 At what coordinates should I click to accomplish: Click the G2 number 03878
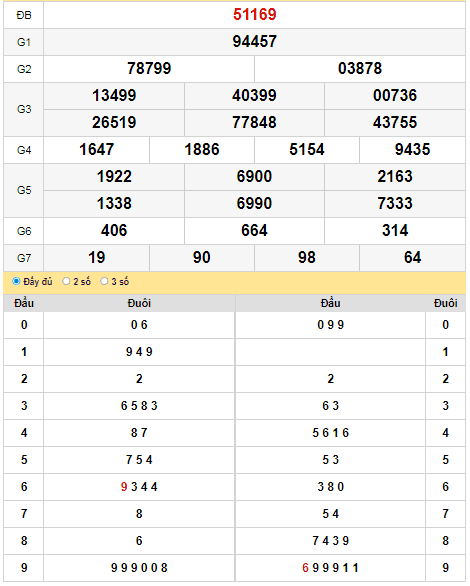[360, 68]
